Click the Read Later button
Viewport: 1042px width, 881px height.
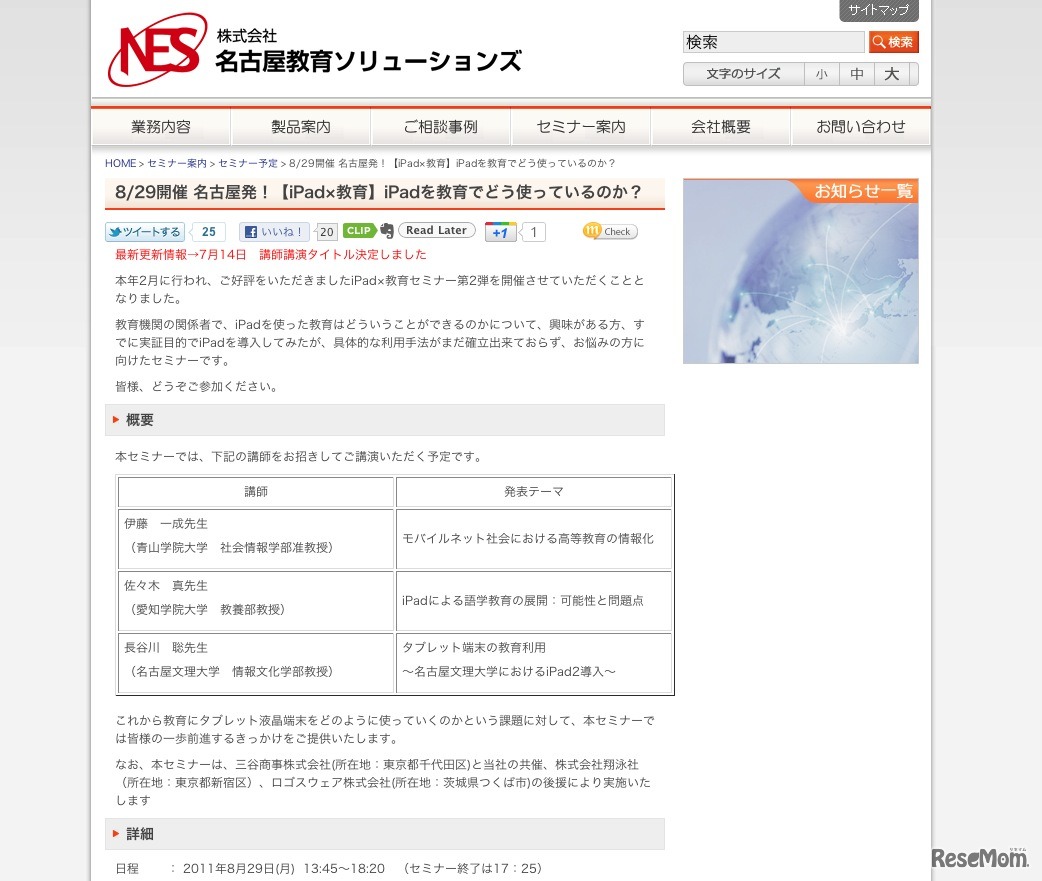coord(437,231)
